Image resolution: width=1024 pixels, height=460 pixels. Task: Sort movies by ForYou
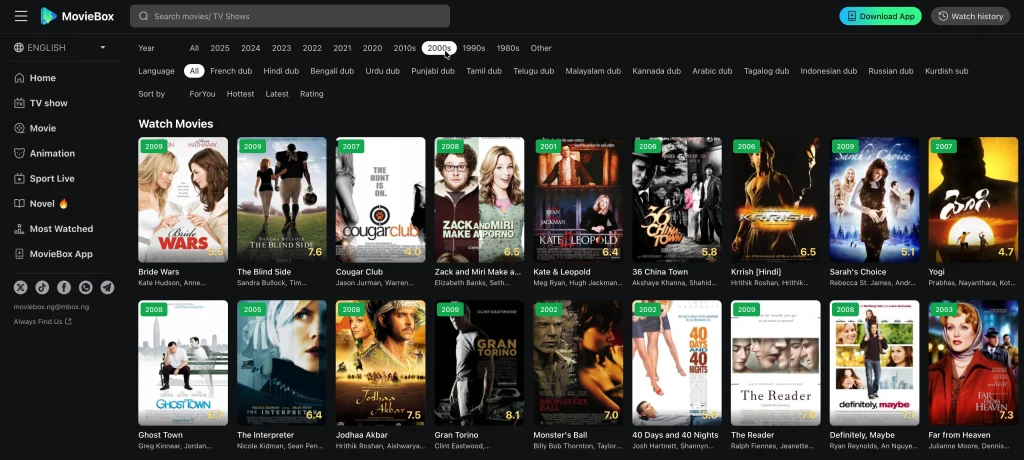click(202, 94)
